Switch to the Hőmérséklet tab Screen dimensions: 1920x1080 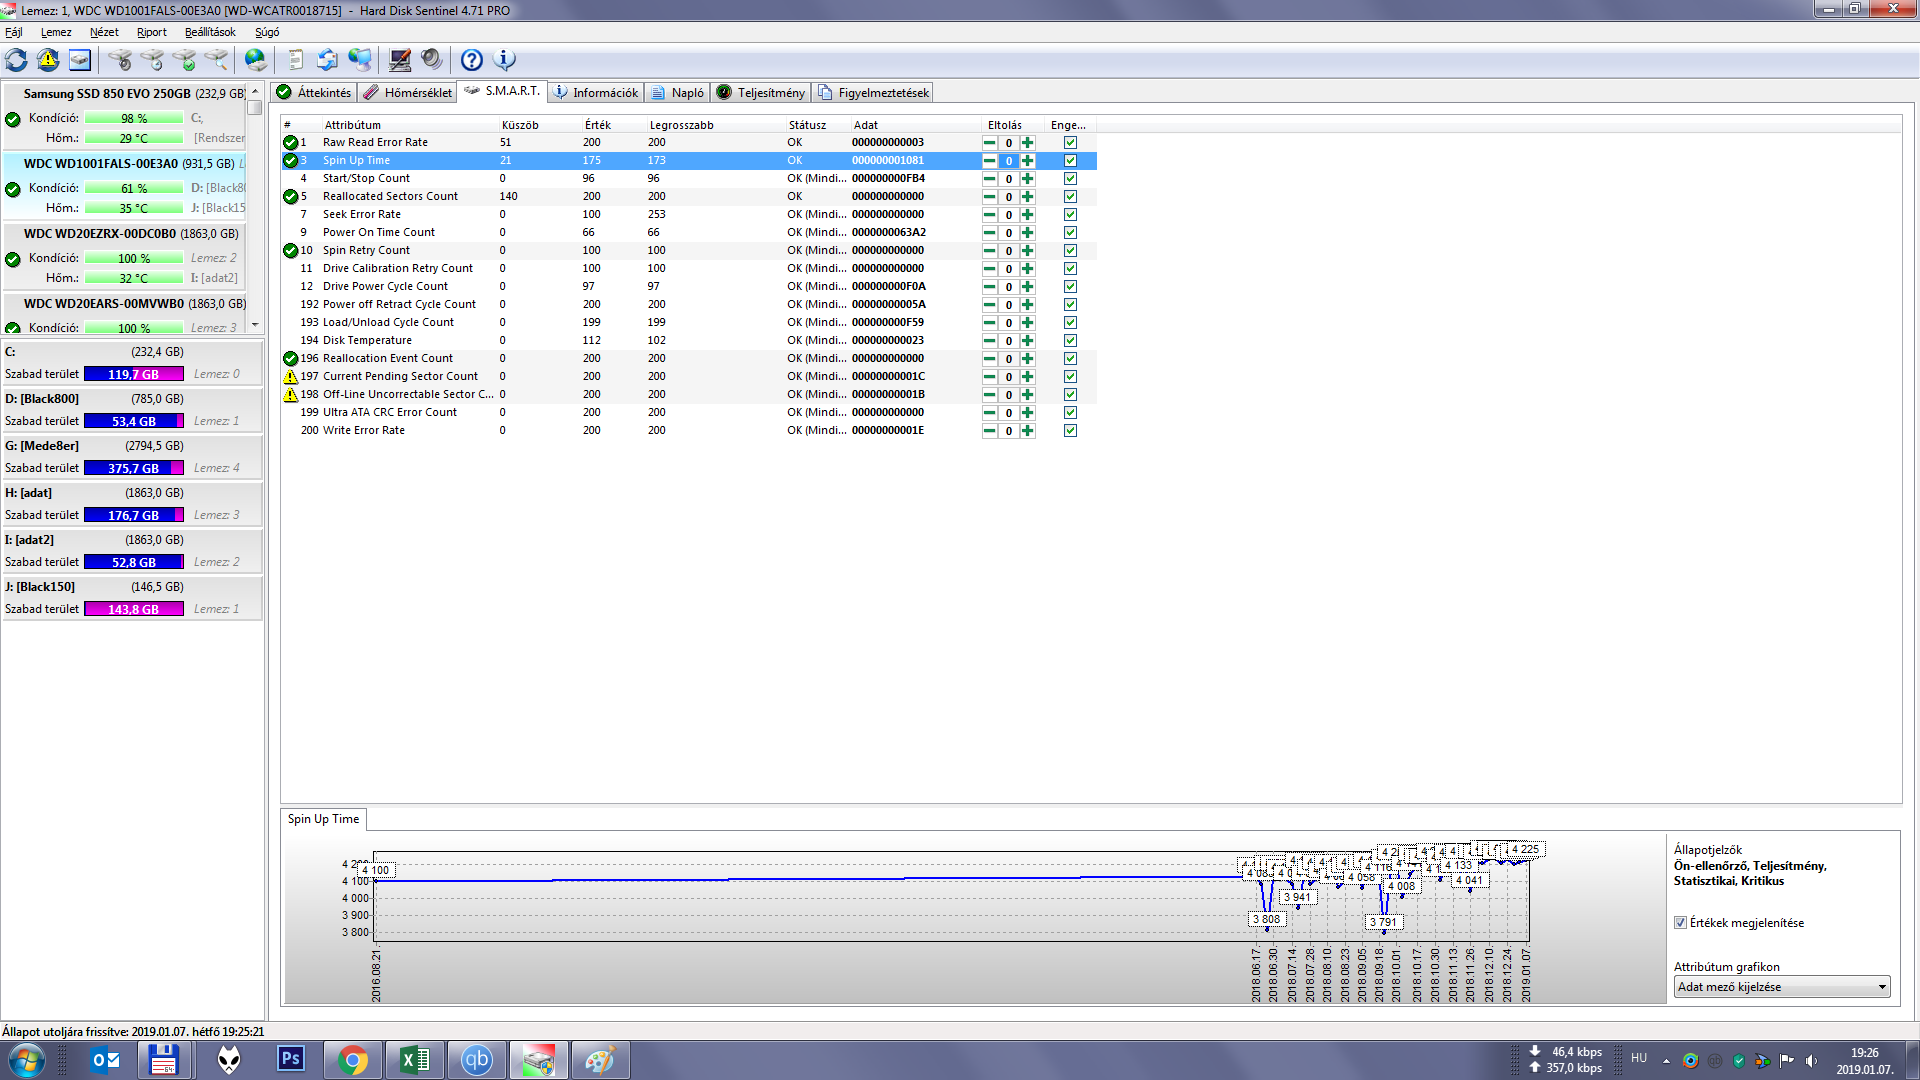tap(408, 93)
